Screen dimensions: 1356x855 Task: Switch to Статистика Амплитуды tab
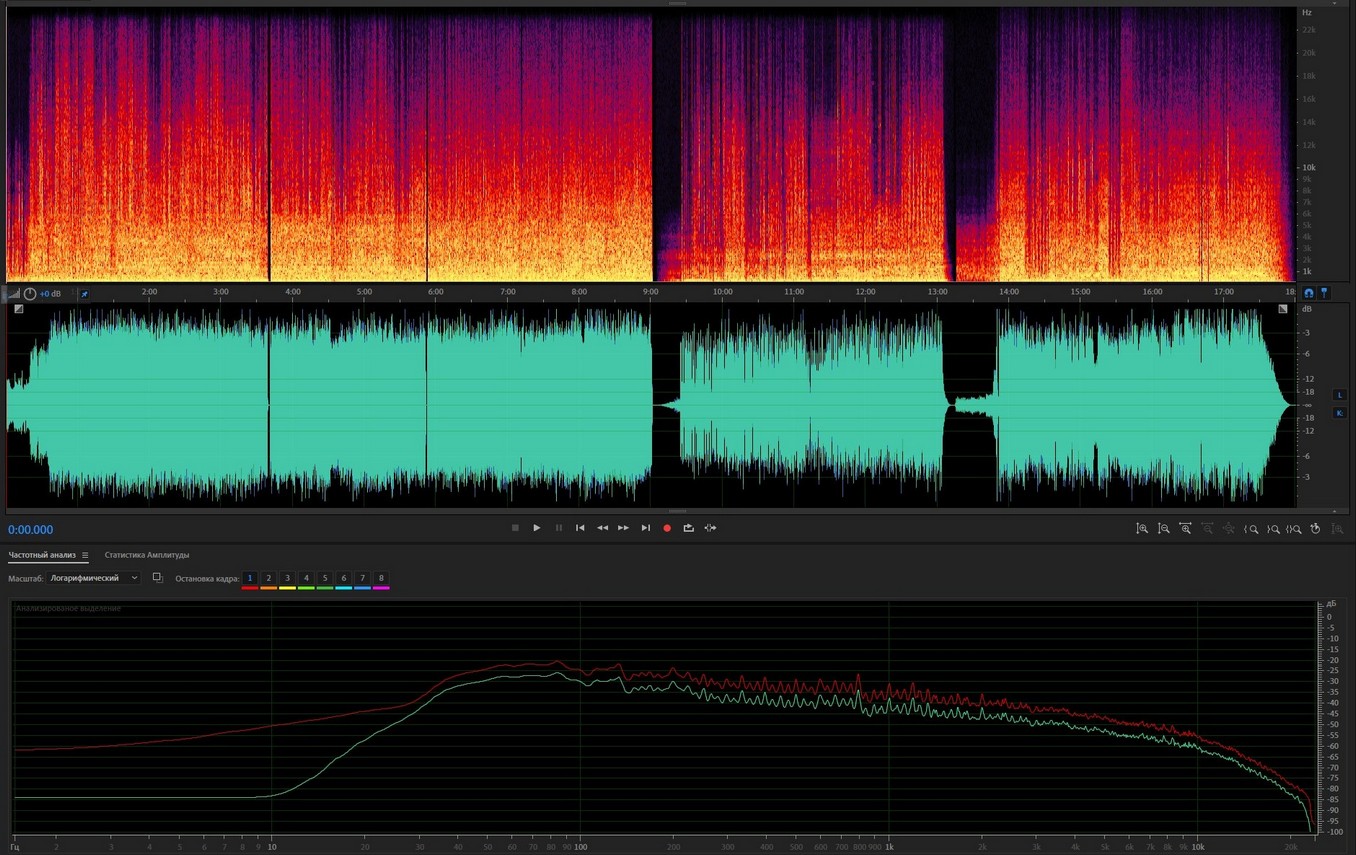click(147, 555)
